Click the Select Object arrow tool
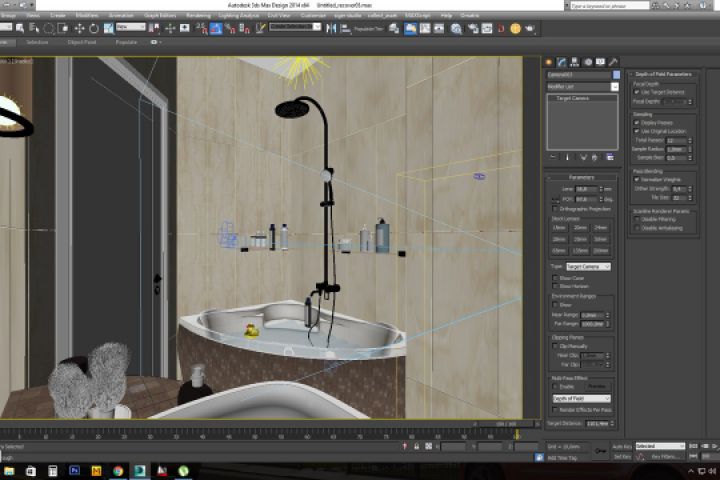The image size is (720, 480). coord(20,28)
